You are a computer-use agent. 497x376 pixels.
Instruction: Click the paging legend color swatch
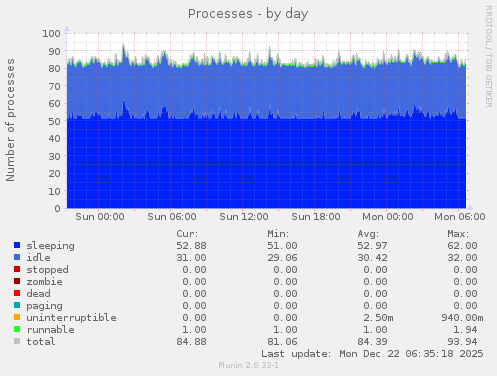17,305
